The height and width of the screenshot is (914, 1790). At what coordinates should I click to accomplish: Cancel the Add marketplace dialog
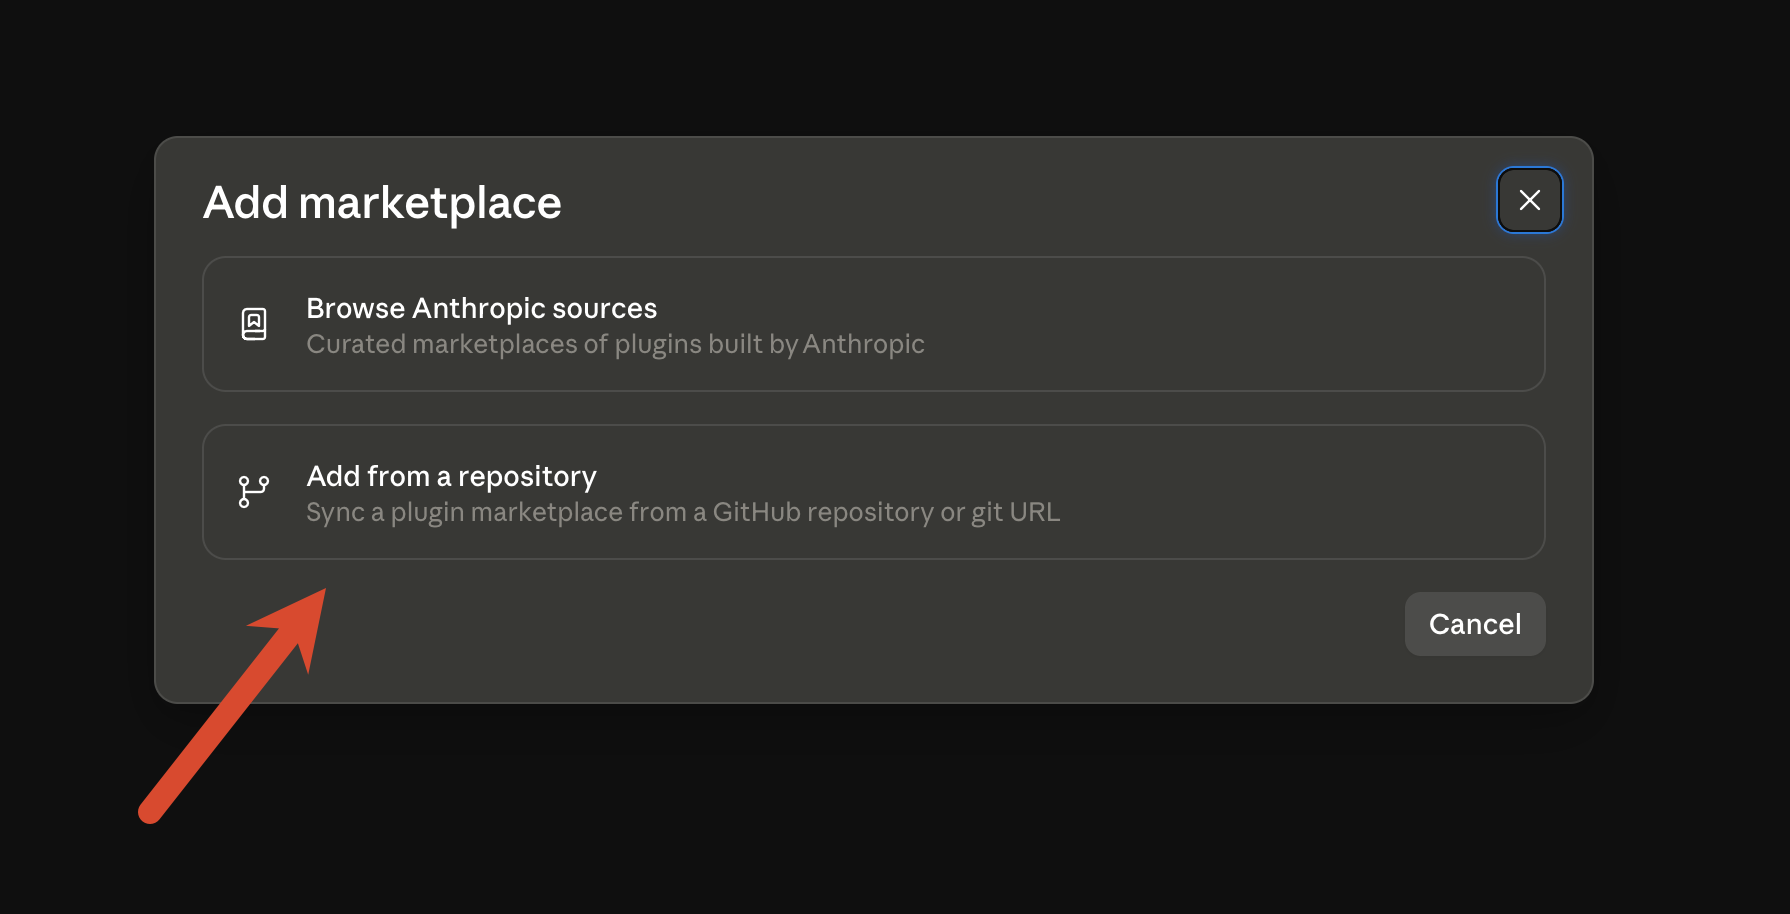coord(1475,624)
